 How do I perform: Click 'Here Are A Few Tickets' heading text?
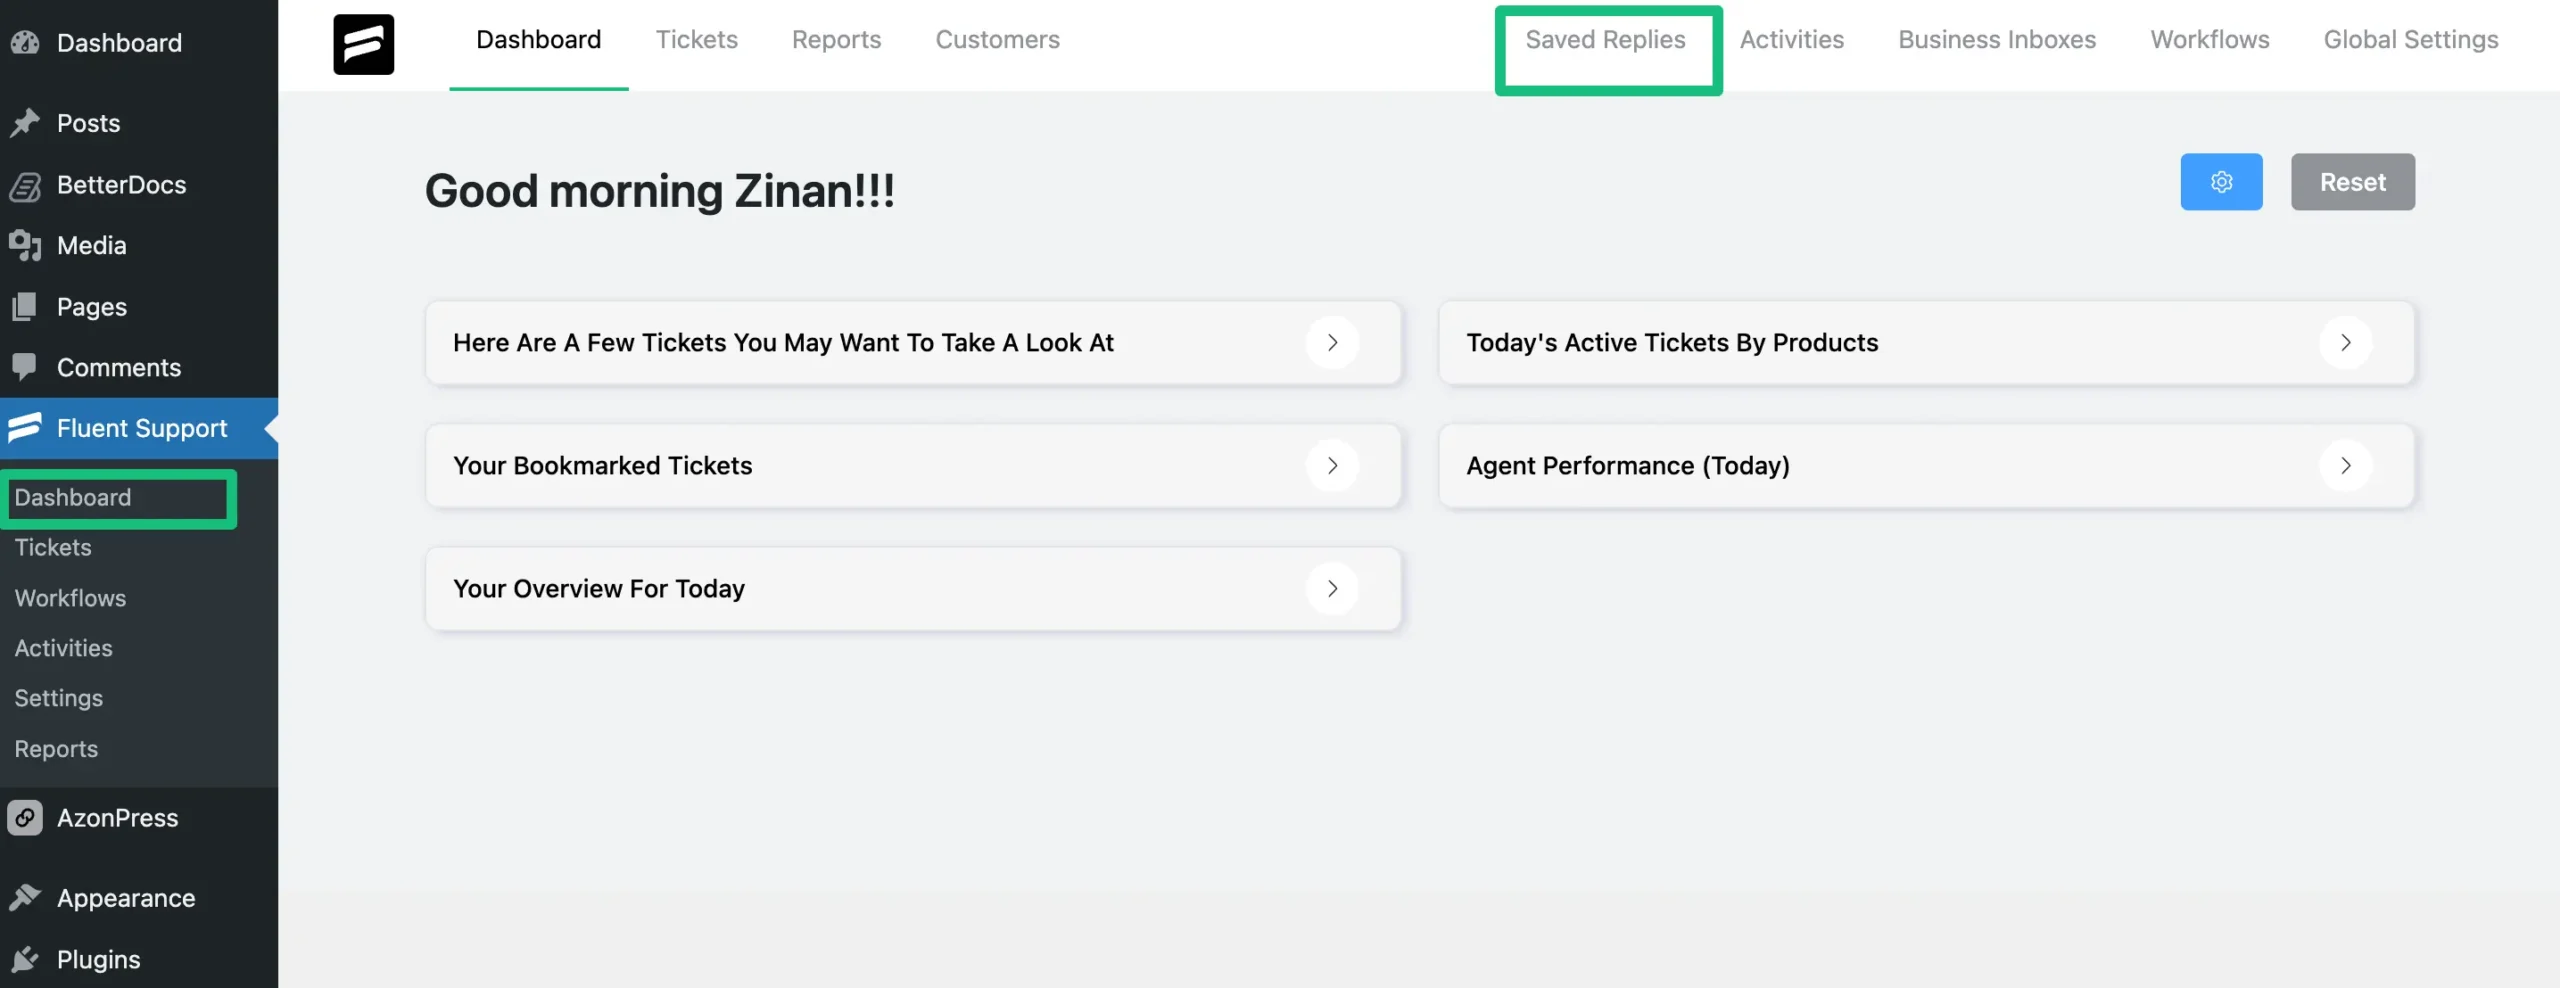[783, 343]
